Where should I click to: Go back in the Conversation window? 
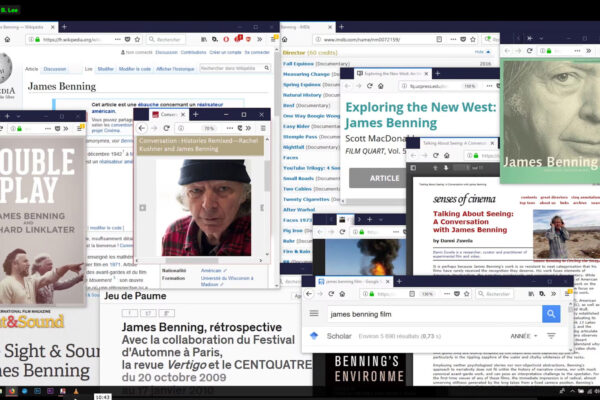[142, 128]
